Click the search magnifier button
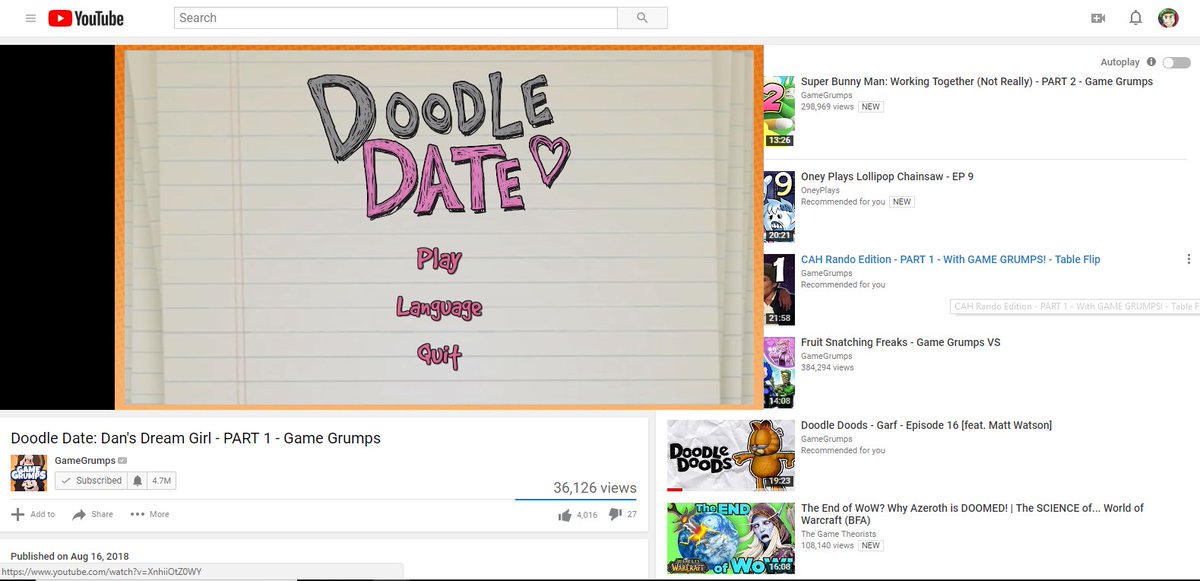 click(642, 18)
